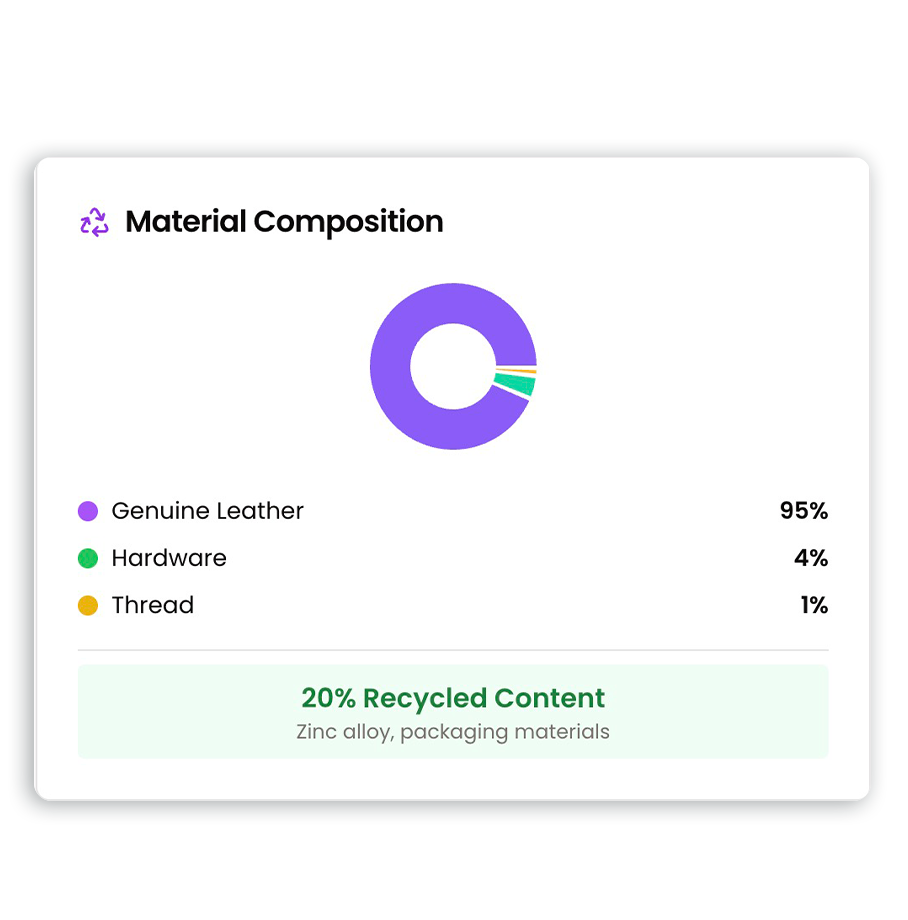Click the 20% Recycled Content heading

(x=453, y=698)
